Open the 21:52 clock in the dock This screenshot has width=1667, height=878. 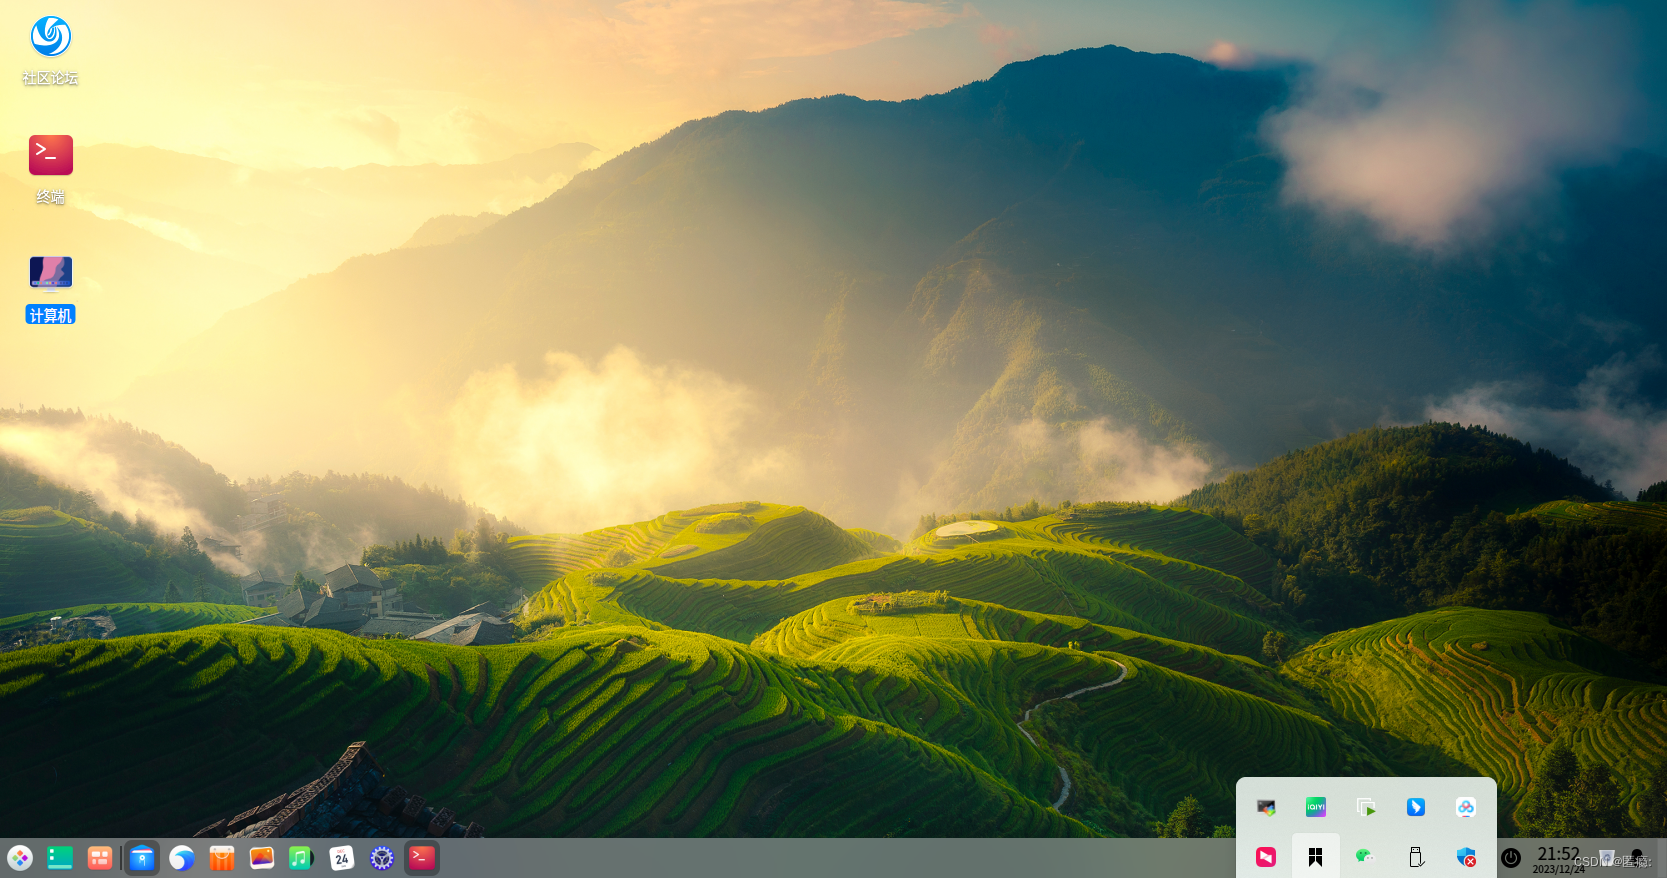[x=1558, y=859]
